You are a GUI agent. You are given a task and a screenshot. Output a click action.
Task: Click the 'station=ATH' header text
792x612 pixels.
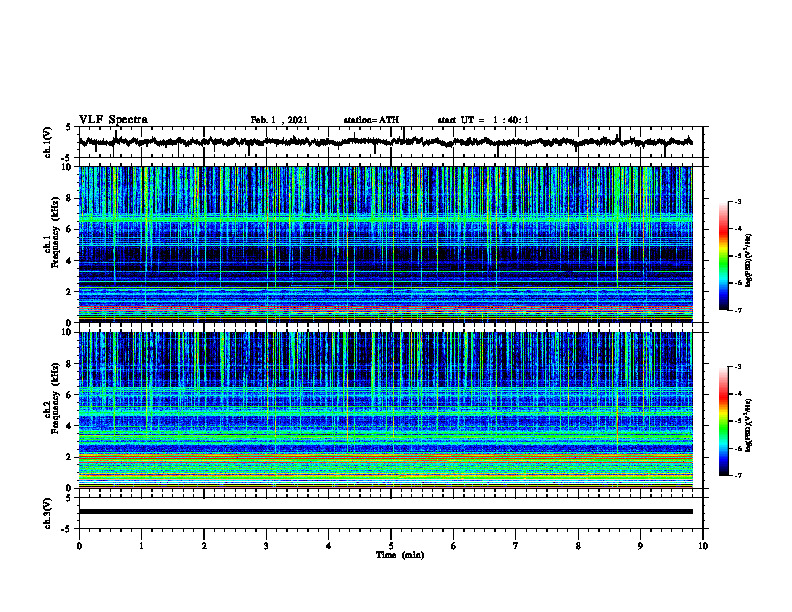coord(371,120)
